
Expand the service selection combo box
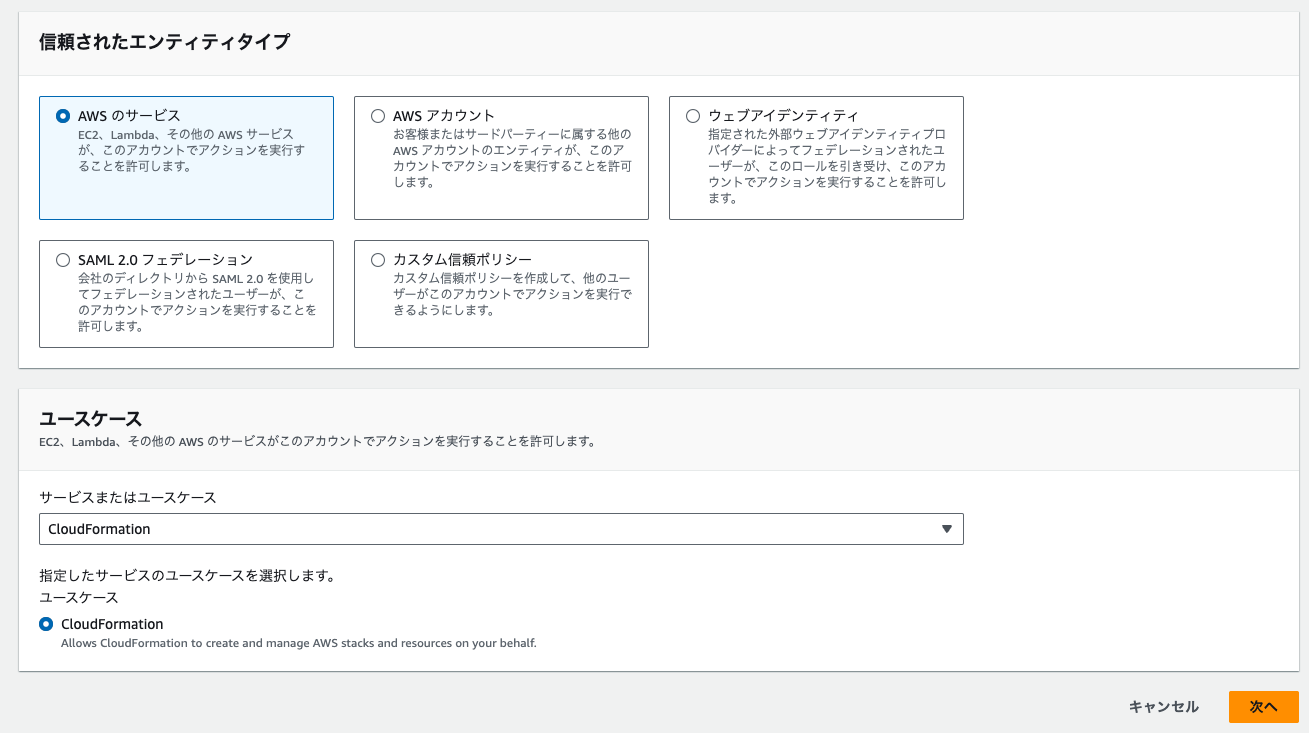[x=500, y=529]
